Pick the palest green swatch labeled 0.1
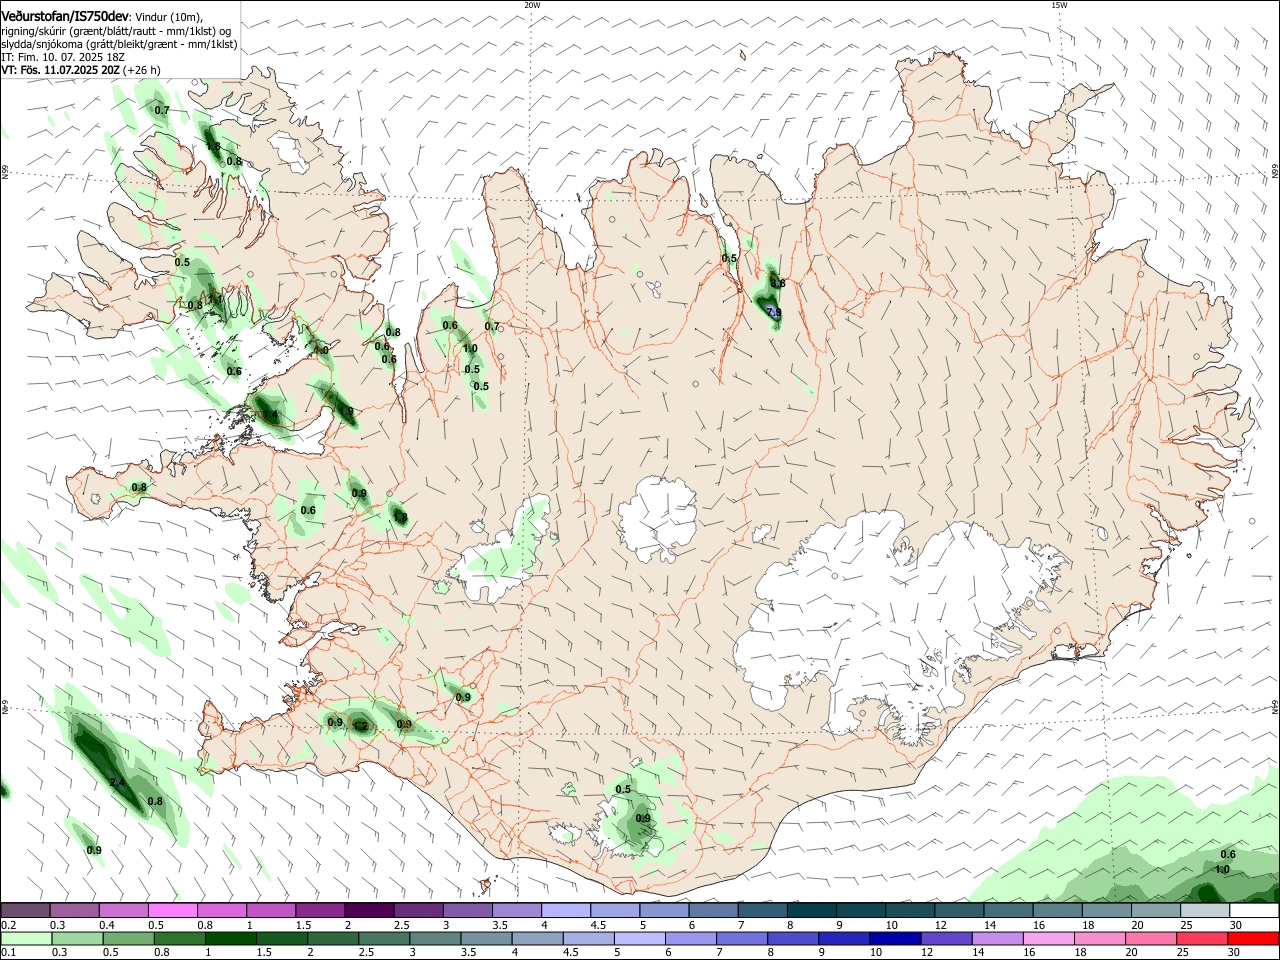 (26, 939)
